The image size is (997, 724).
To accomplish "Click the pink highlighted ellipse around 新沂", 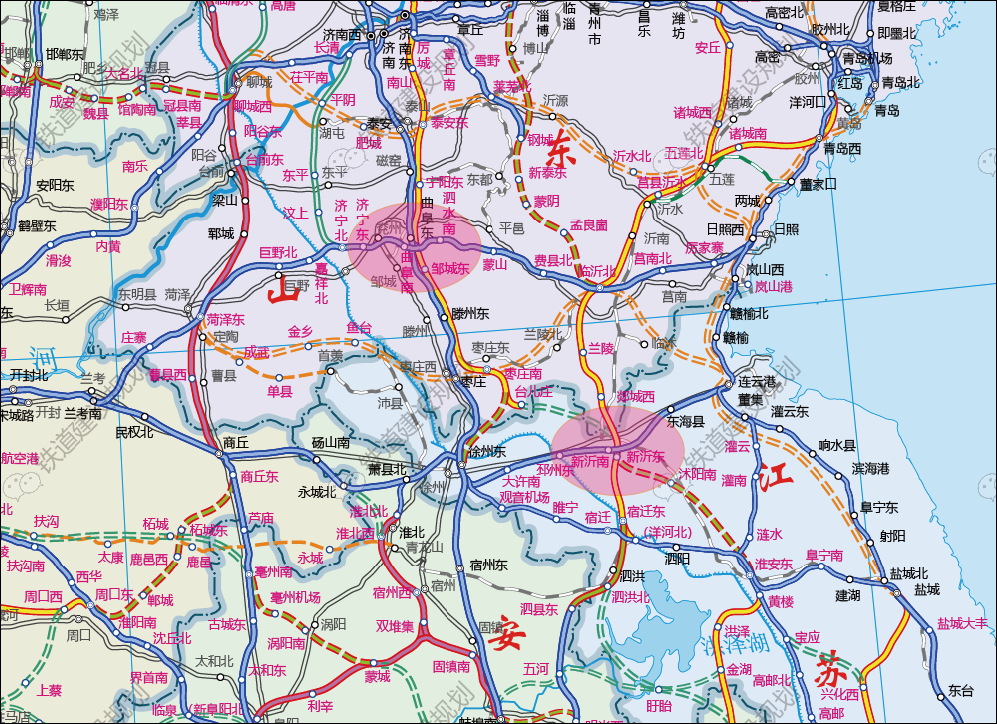I will coord(618,450).
